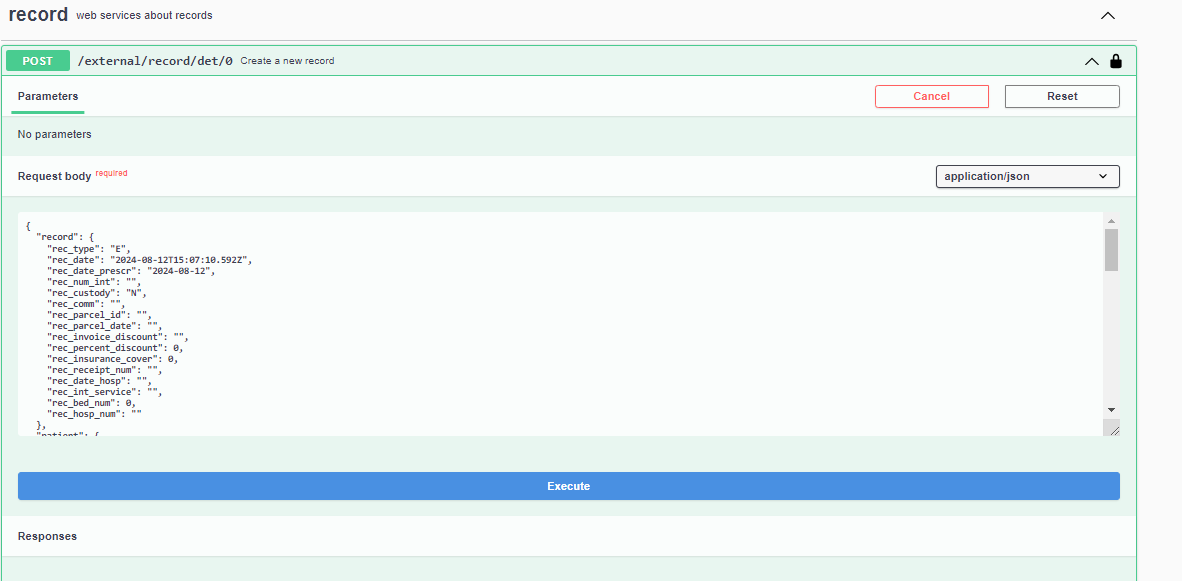
Task: Click inside the rec_date_prescr value
Action: point(180,271)
